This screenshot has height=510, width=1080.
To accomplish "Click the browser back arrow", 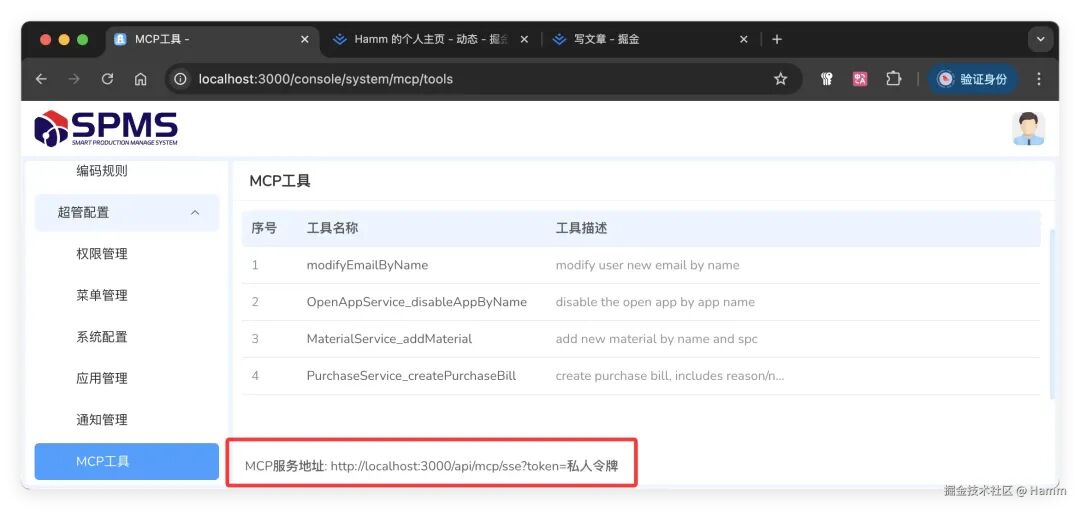I will click(41, 79).
